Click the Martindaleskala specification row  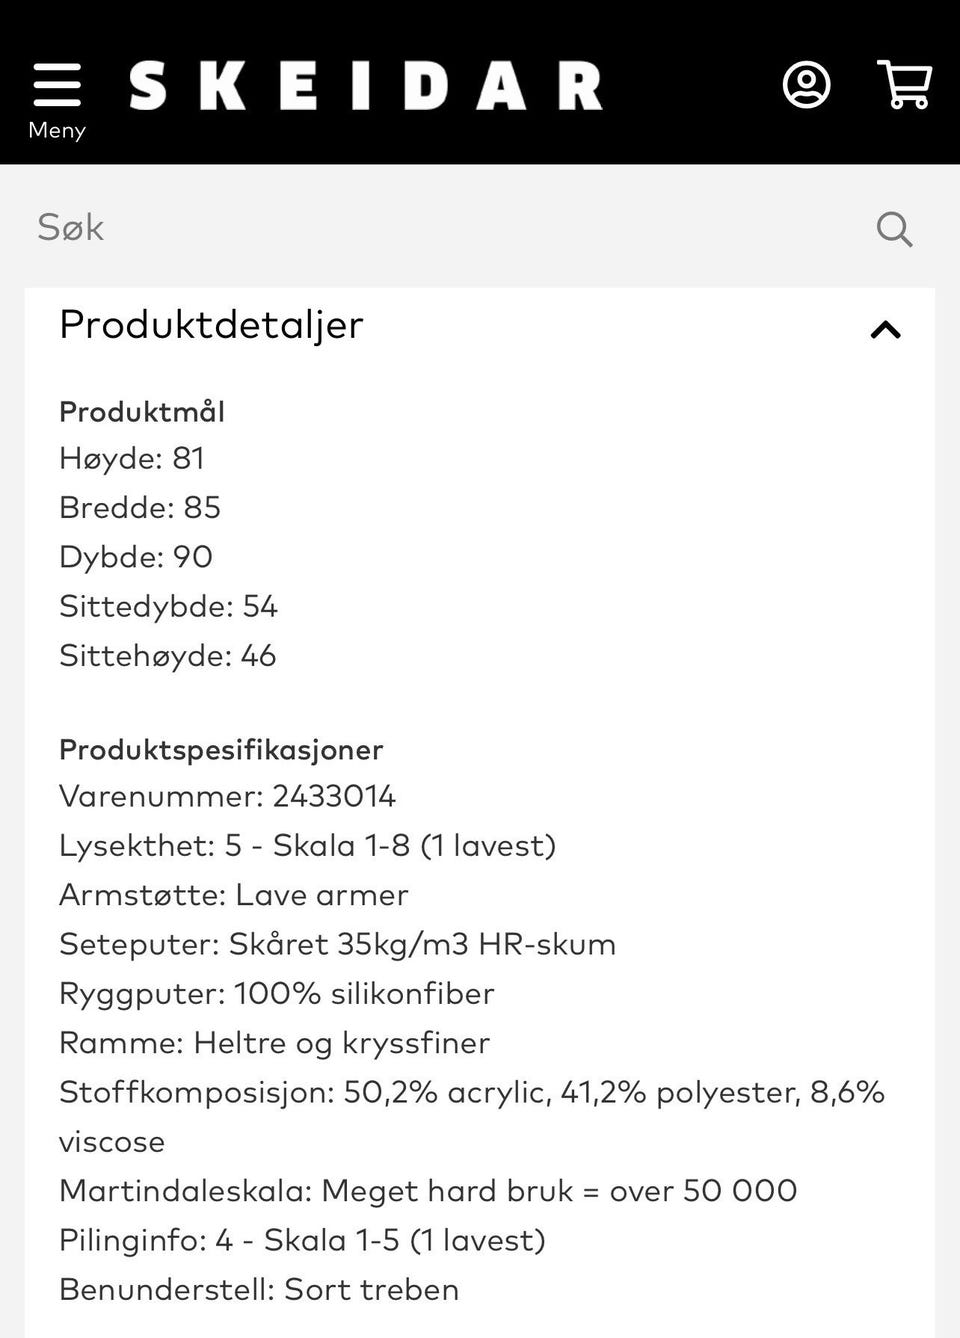coord(428,1190)
